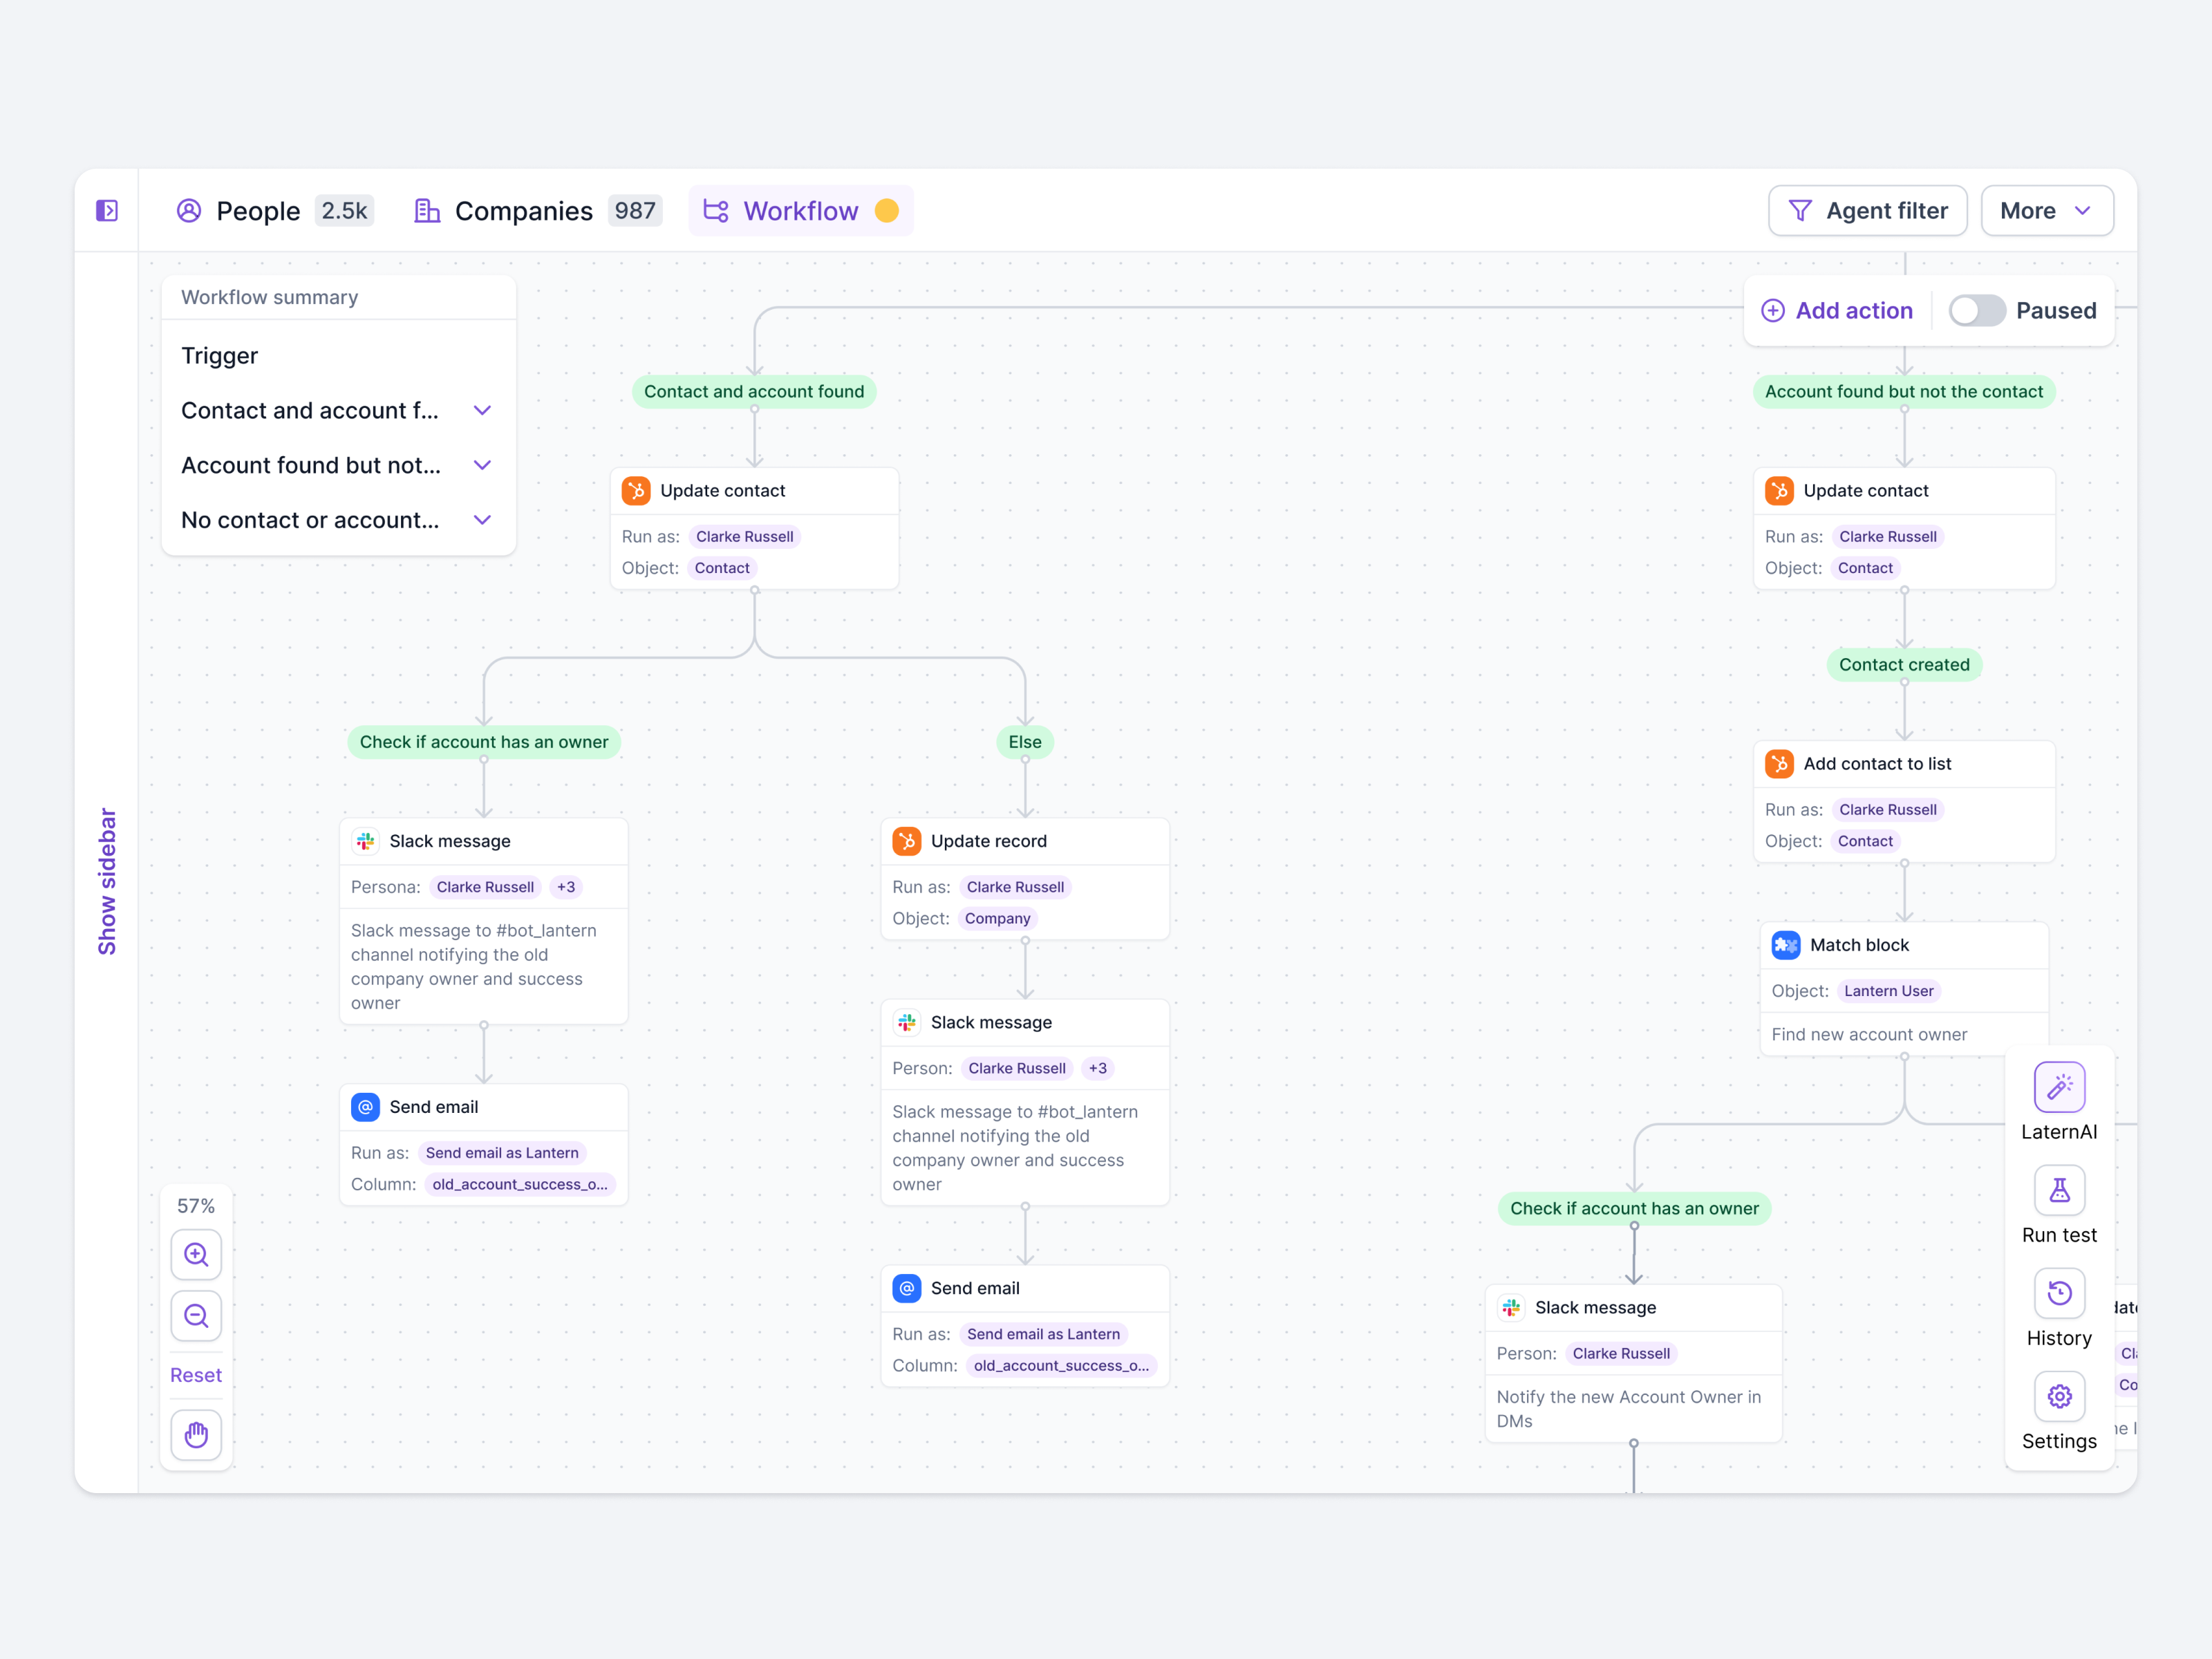Click the 57% zoom level indicator
2212x1659 pixels.
(x=196, y=1206)
